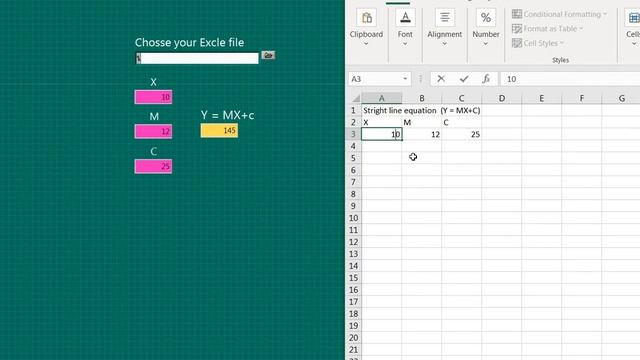Open the Number format group
The image size is (640, 360).
486,28
